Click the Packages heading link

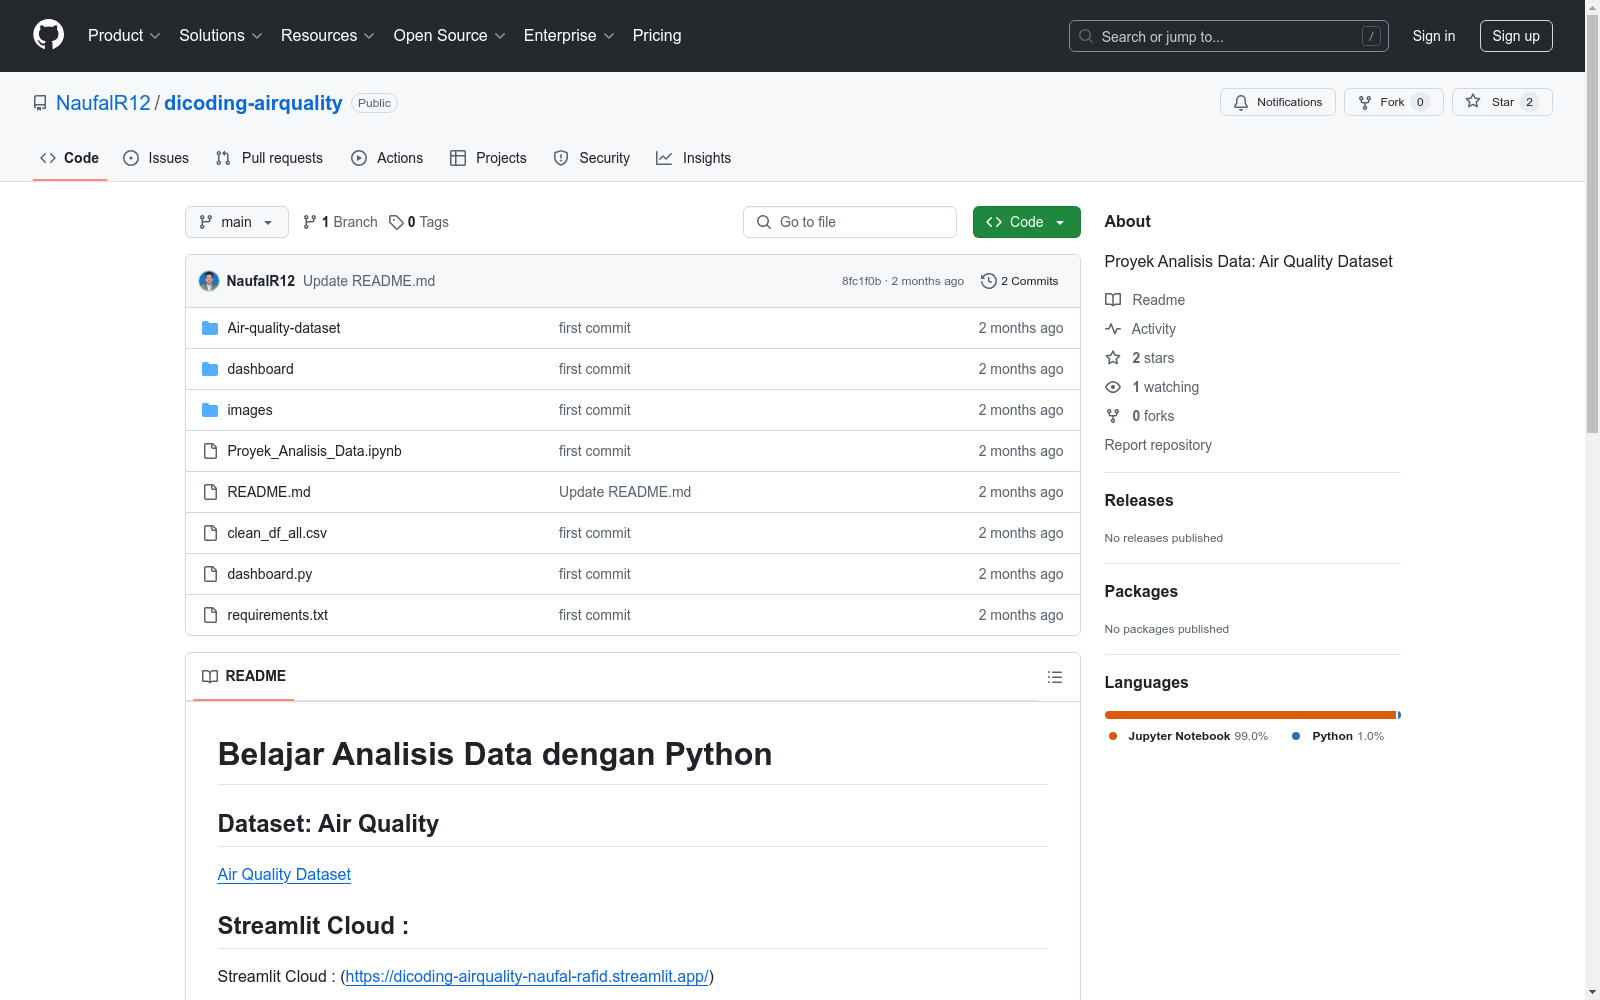pos(1141,591)
